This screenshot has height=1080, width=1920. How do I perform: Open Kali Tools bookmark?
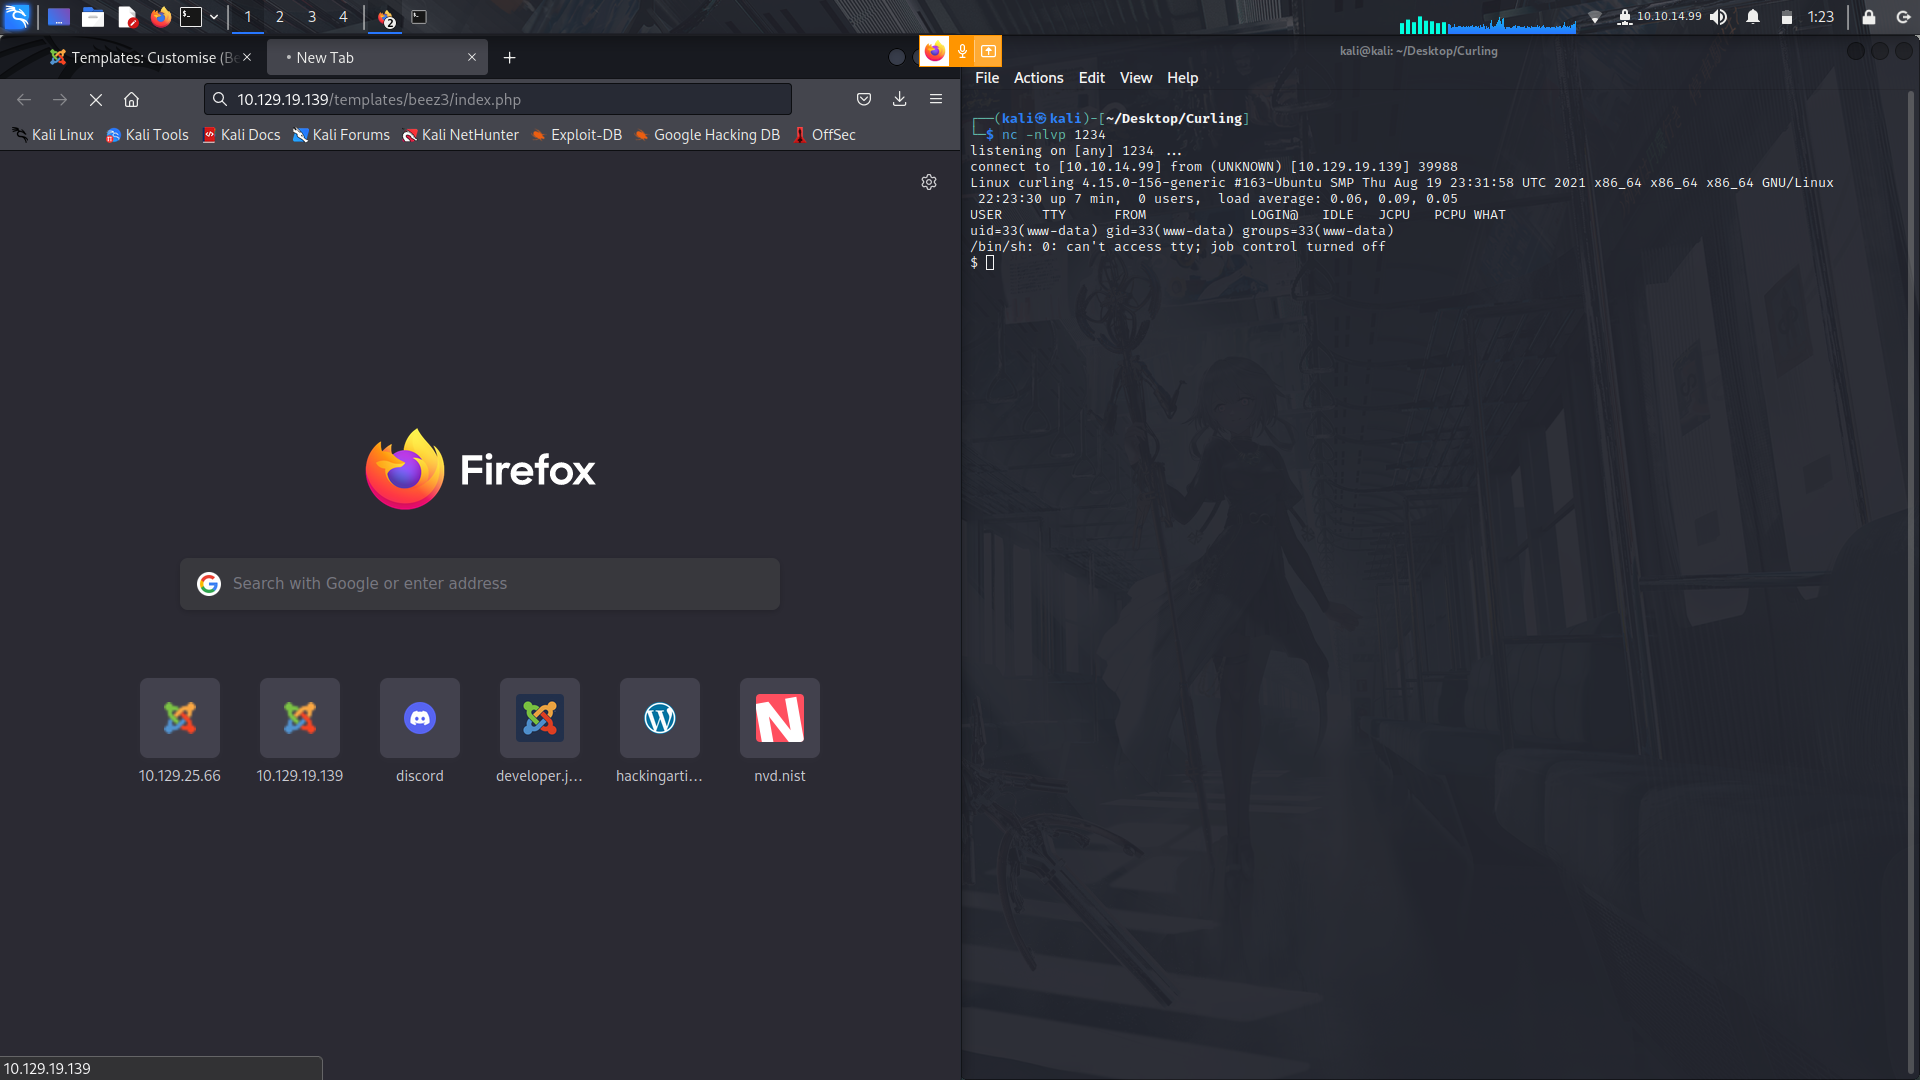[x=148, y=135]
